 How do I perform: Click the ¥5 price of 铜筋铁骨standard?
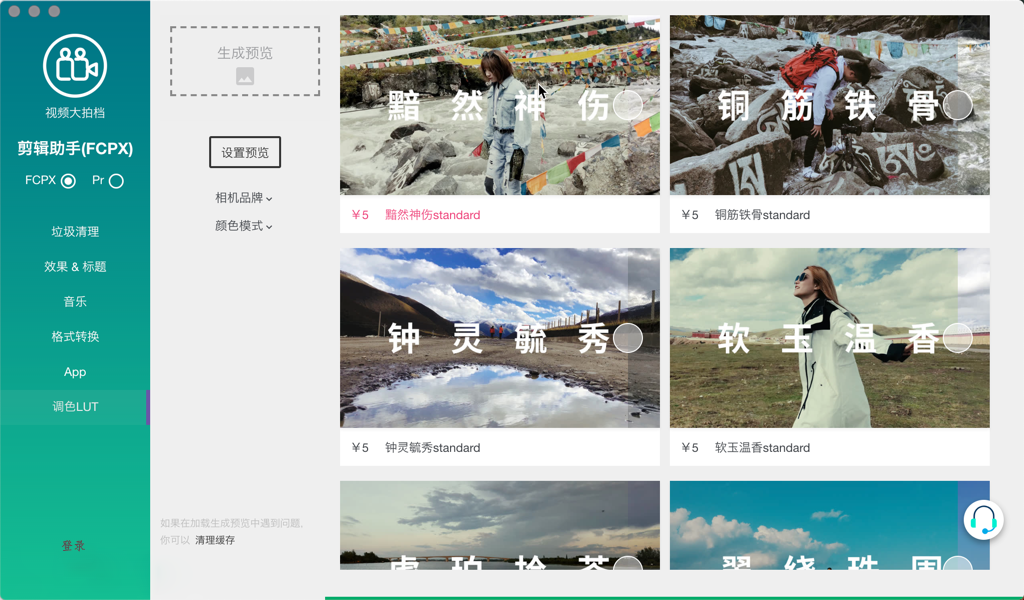690,215
